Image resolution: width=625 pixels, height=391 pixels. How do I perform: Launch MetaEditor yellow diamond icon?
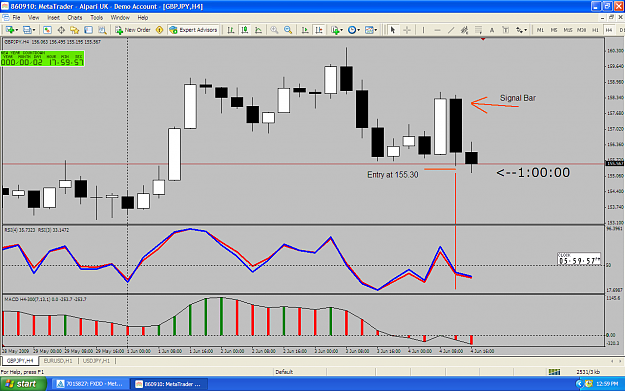pos(159,30)
